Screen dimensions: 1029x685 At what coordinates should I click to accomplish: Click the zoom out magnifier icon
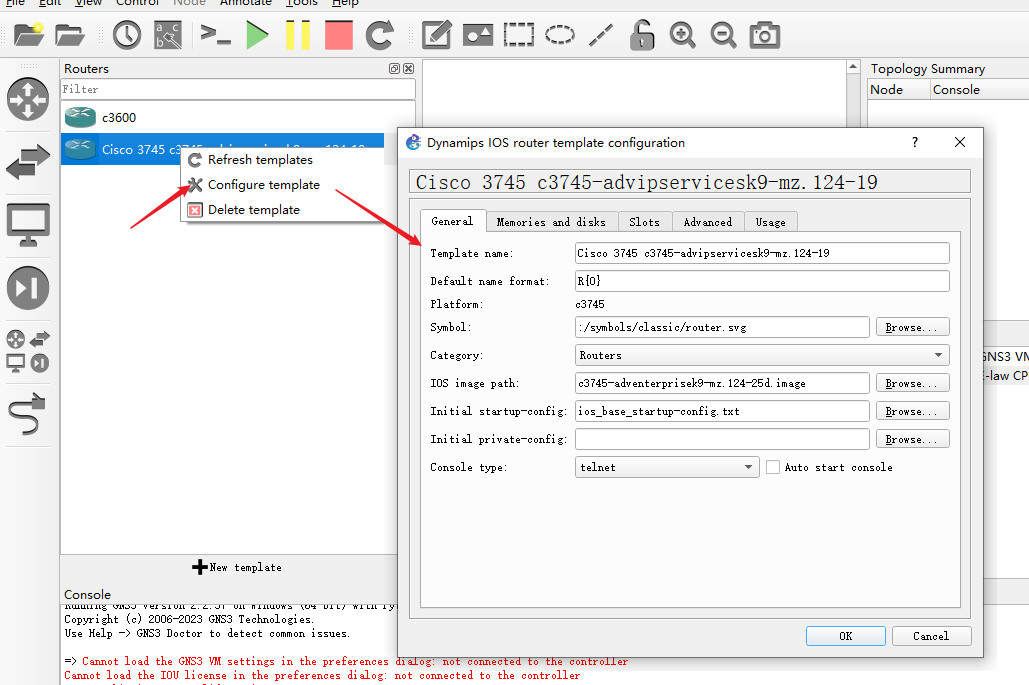(723, 35)
